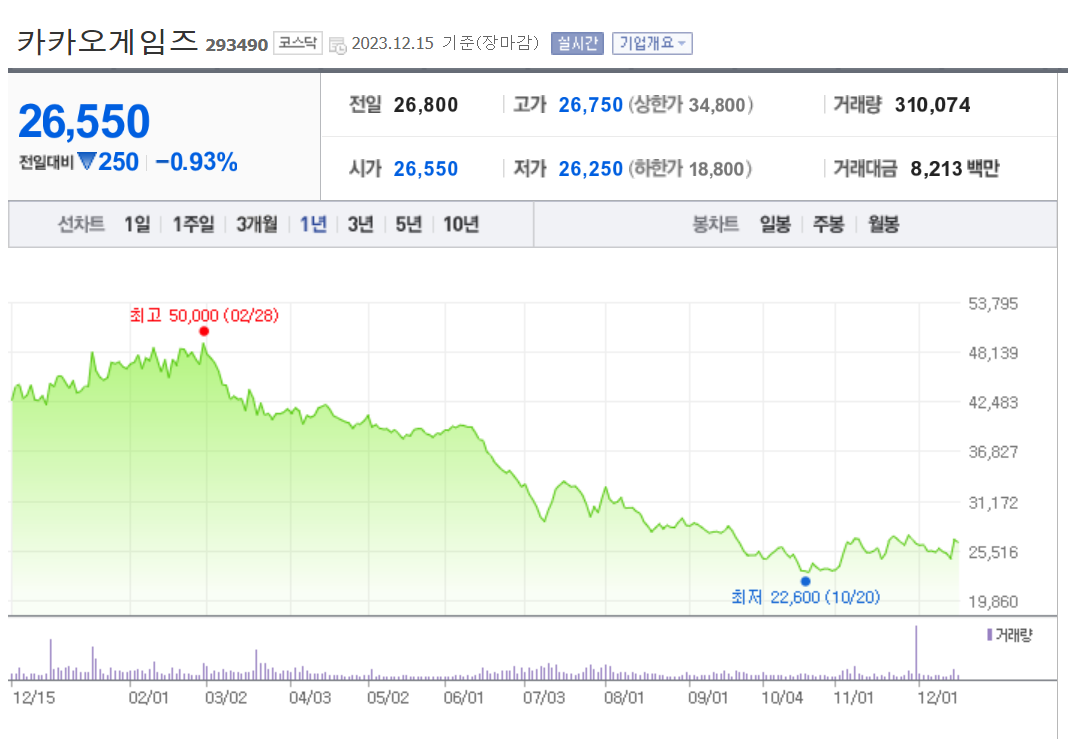Image resolution: width=1068 pixels, height=739 pixels.
Task: Click the 봉차트 label
Action: (x=715, y=224)
